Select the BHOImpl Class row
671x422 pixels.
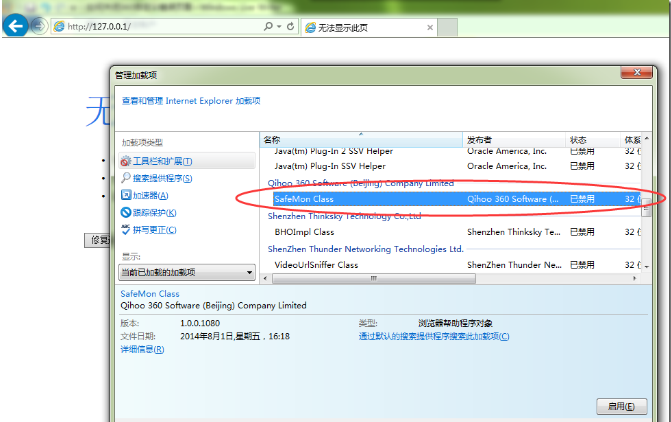(457, 232)
